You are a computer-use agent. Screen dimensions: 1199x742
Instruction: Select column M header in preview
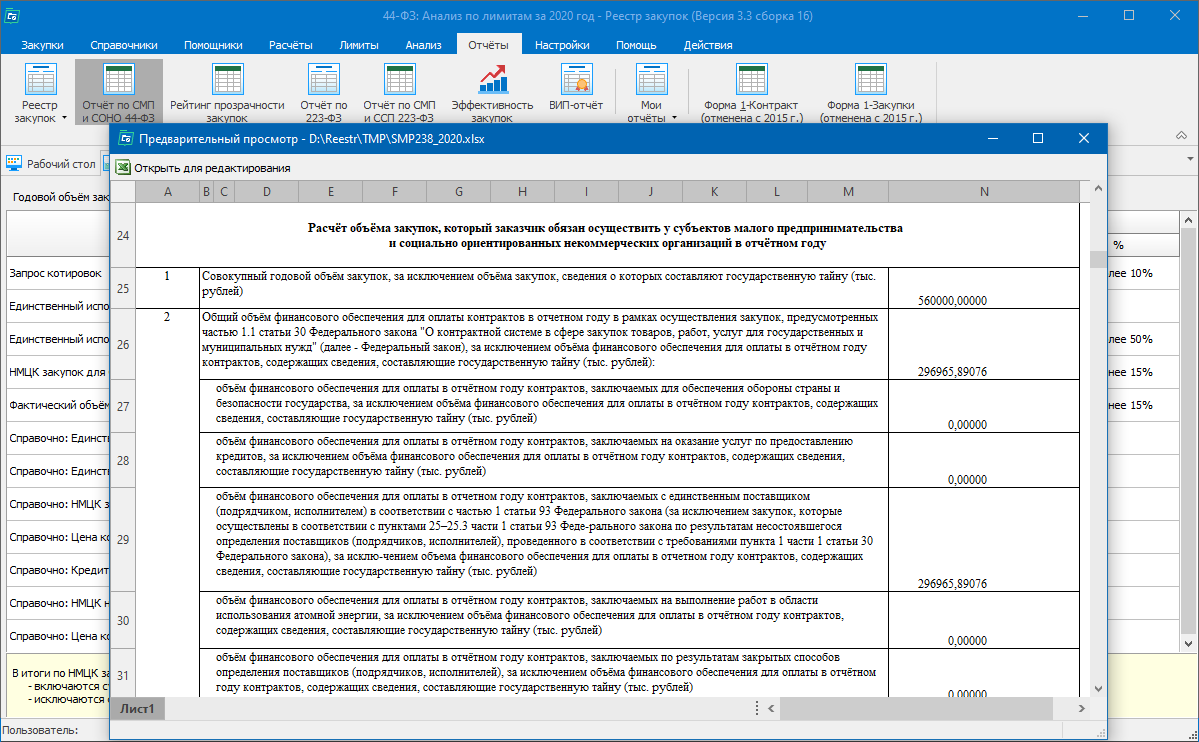click(849, 192)
